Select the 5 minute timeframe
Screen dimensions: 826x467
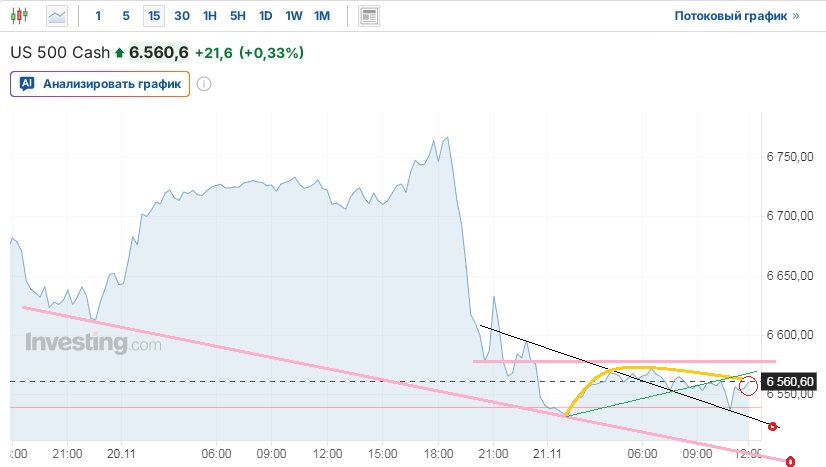pos(125,16)
